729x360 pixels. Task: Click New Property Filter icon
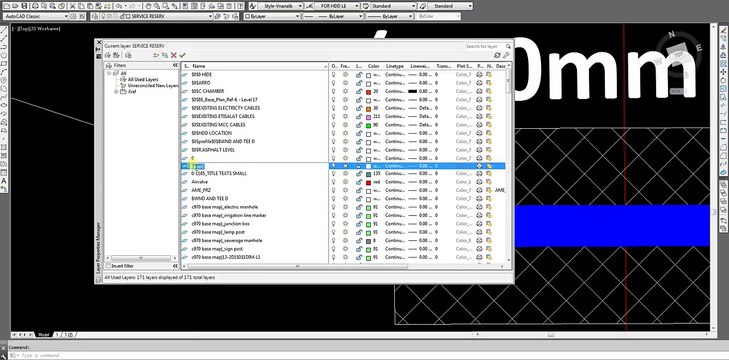pyautogui.click(x=108, y=55)
